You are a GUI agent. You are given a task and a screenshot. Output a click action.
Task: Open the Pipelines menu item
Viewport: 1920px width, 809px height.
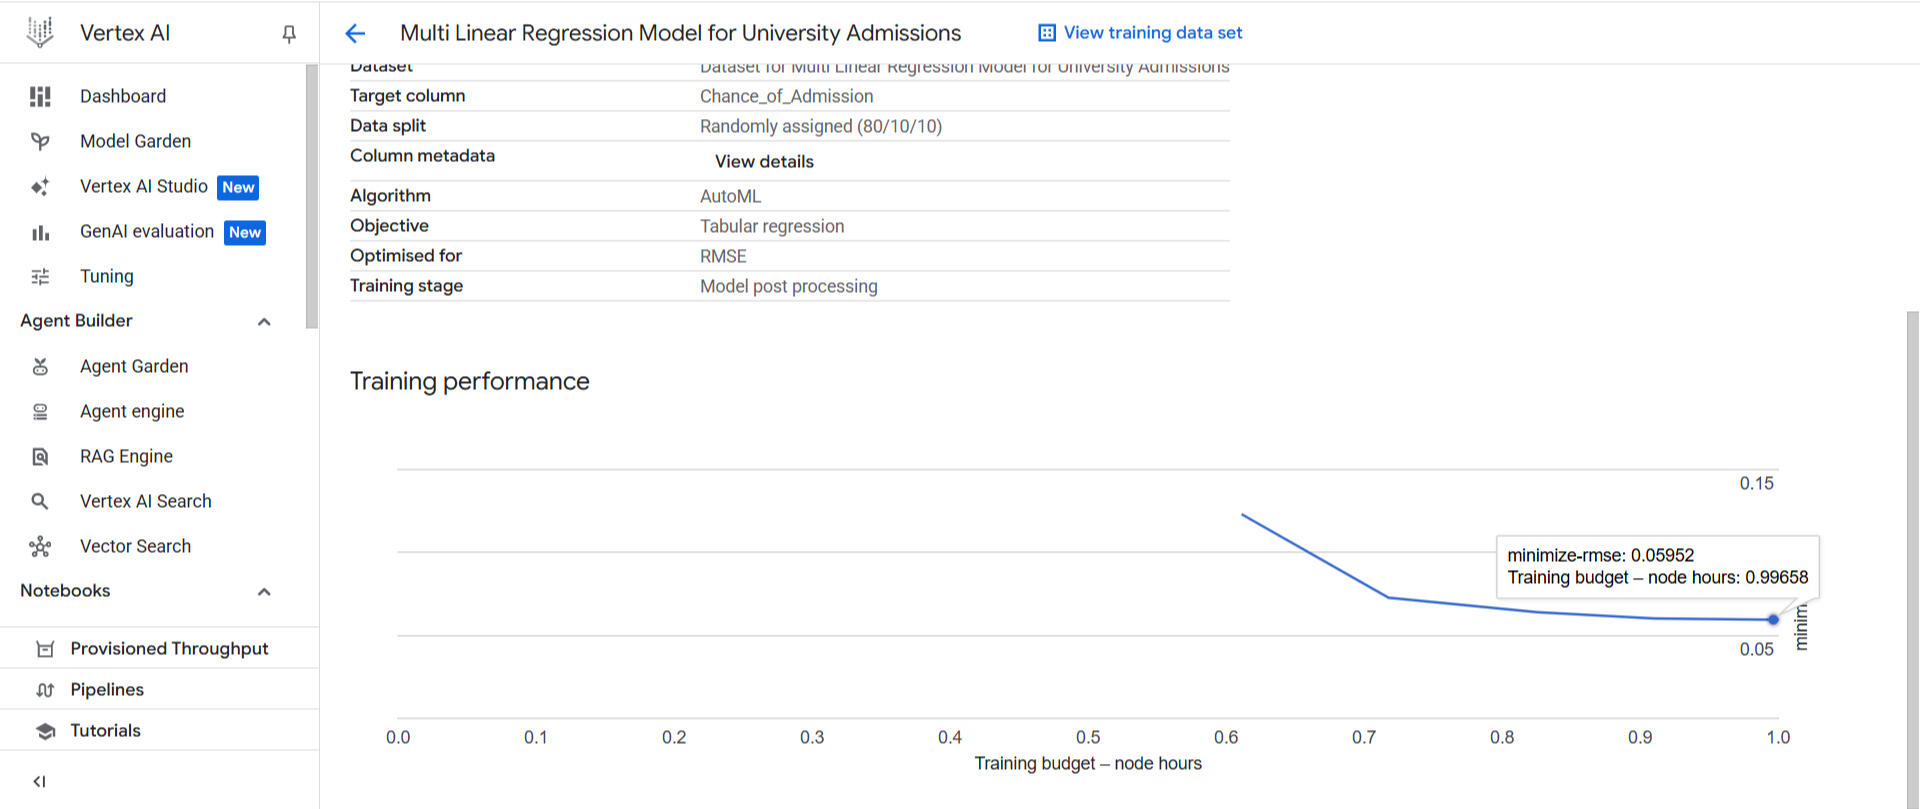click(107, 689)
